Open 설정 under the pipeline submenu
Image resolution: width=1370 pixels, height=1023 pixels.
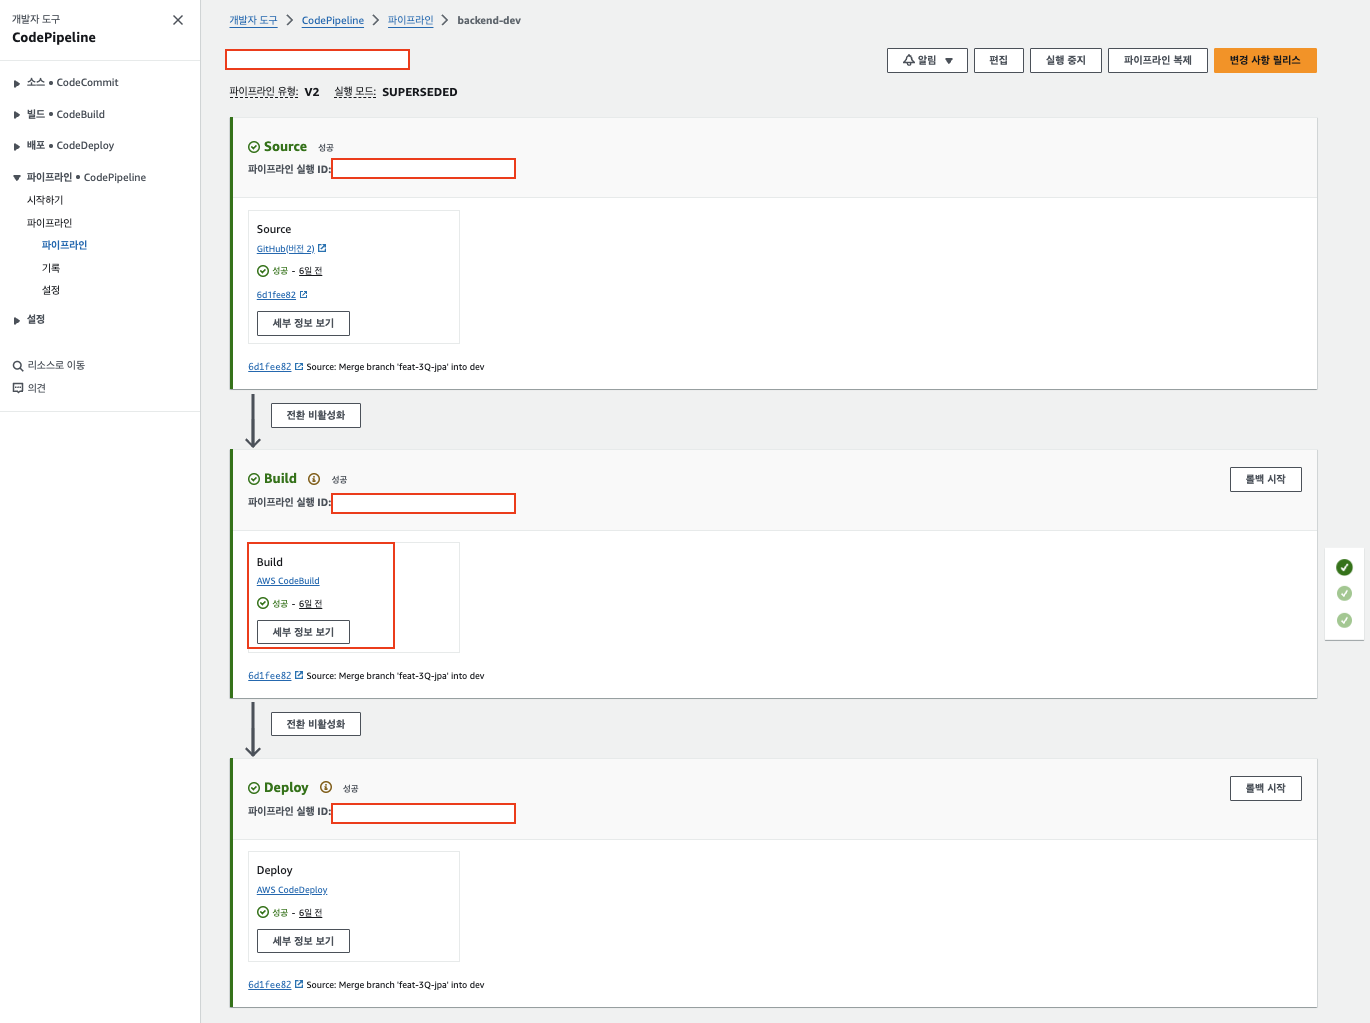click(51, 290)
